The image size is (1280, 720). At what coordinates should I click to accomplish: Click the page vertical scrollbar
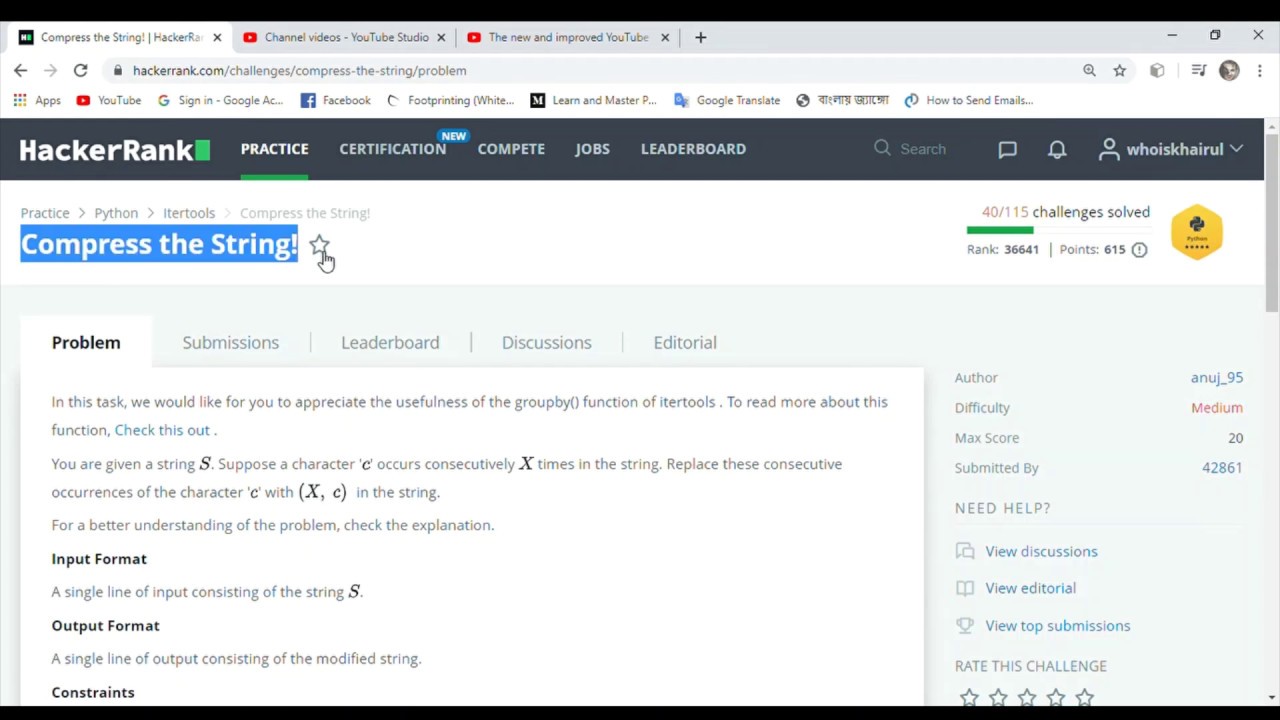pyautogui.click(x=1272, y=225)
